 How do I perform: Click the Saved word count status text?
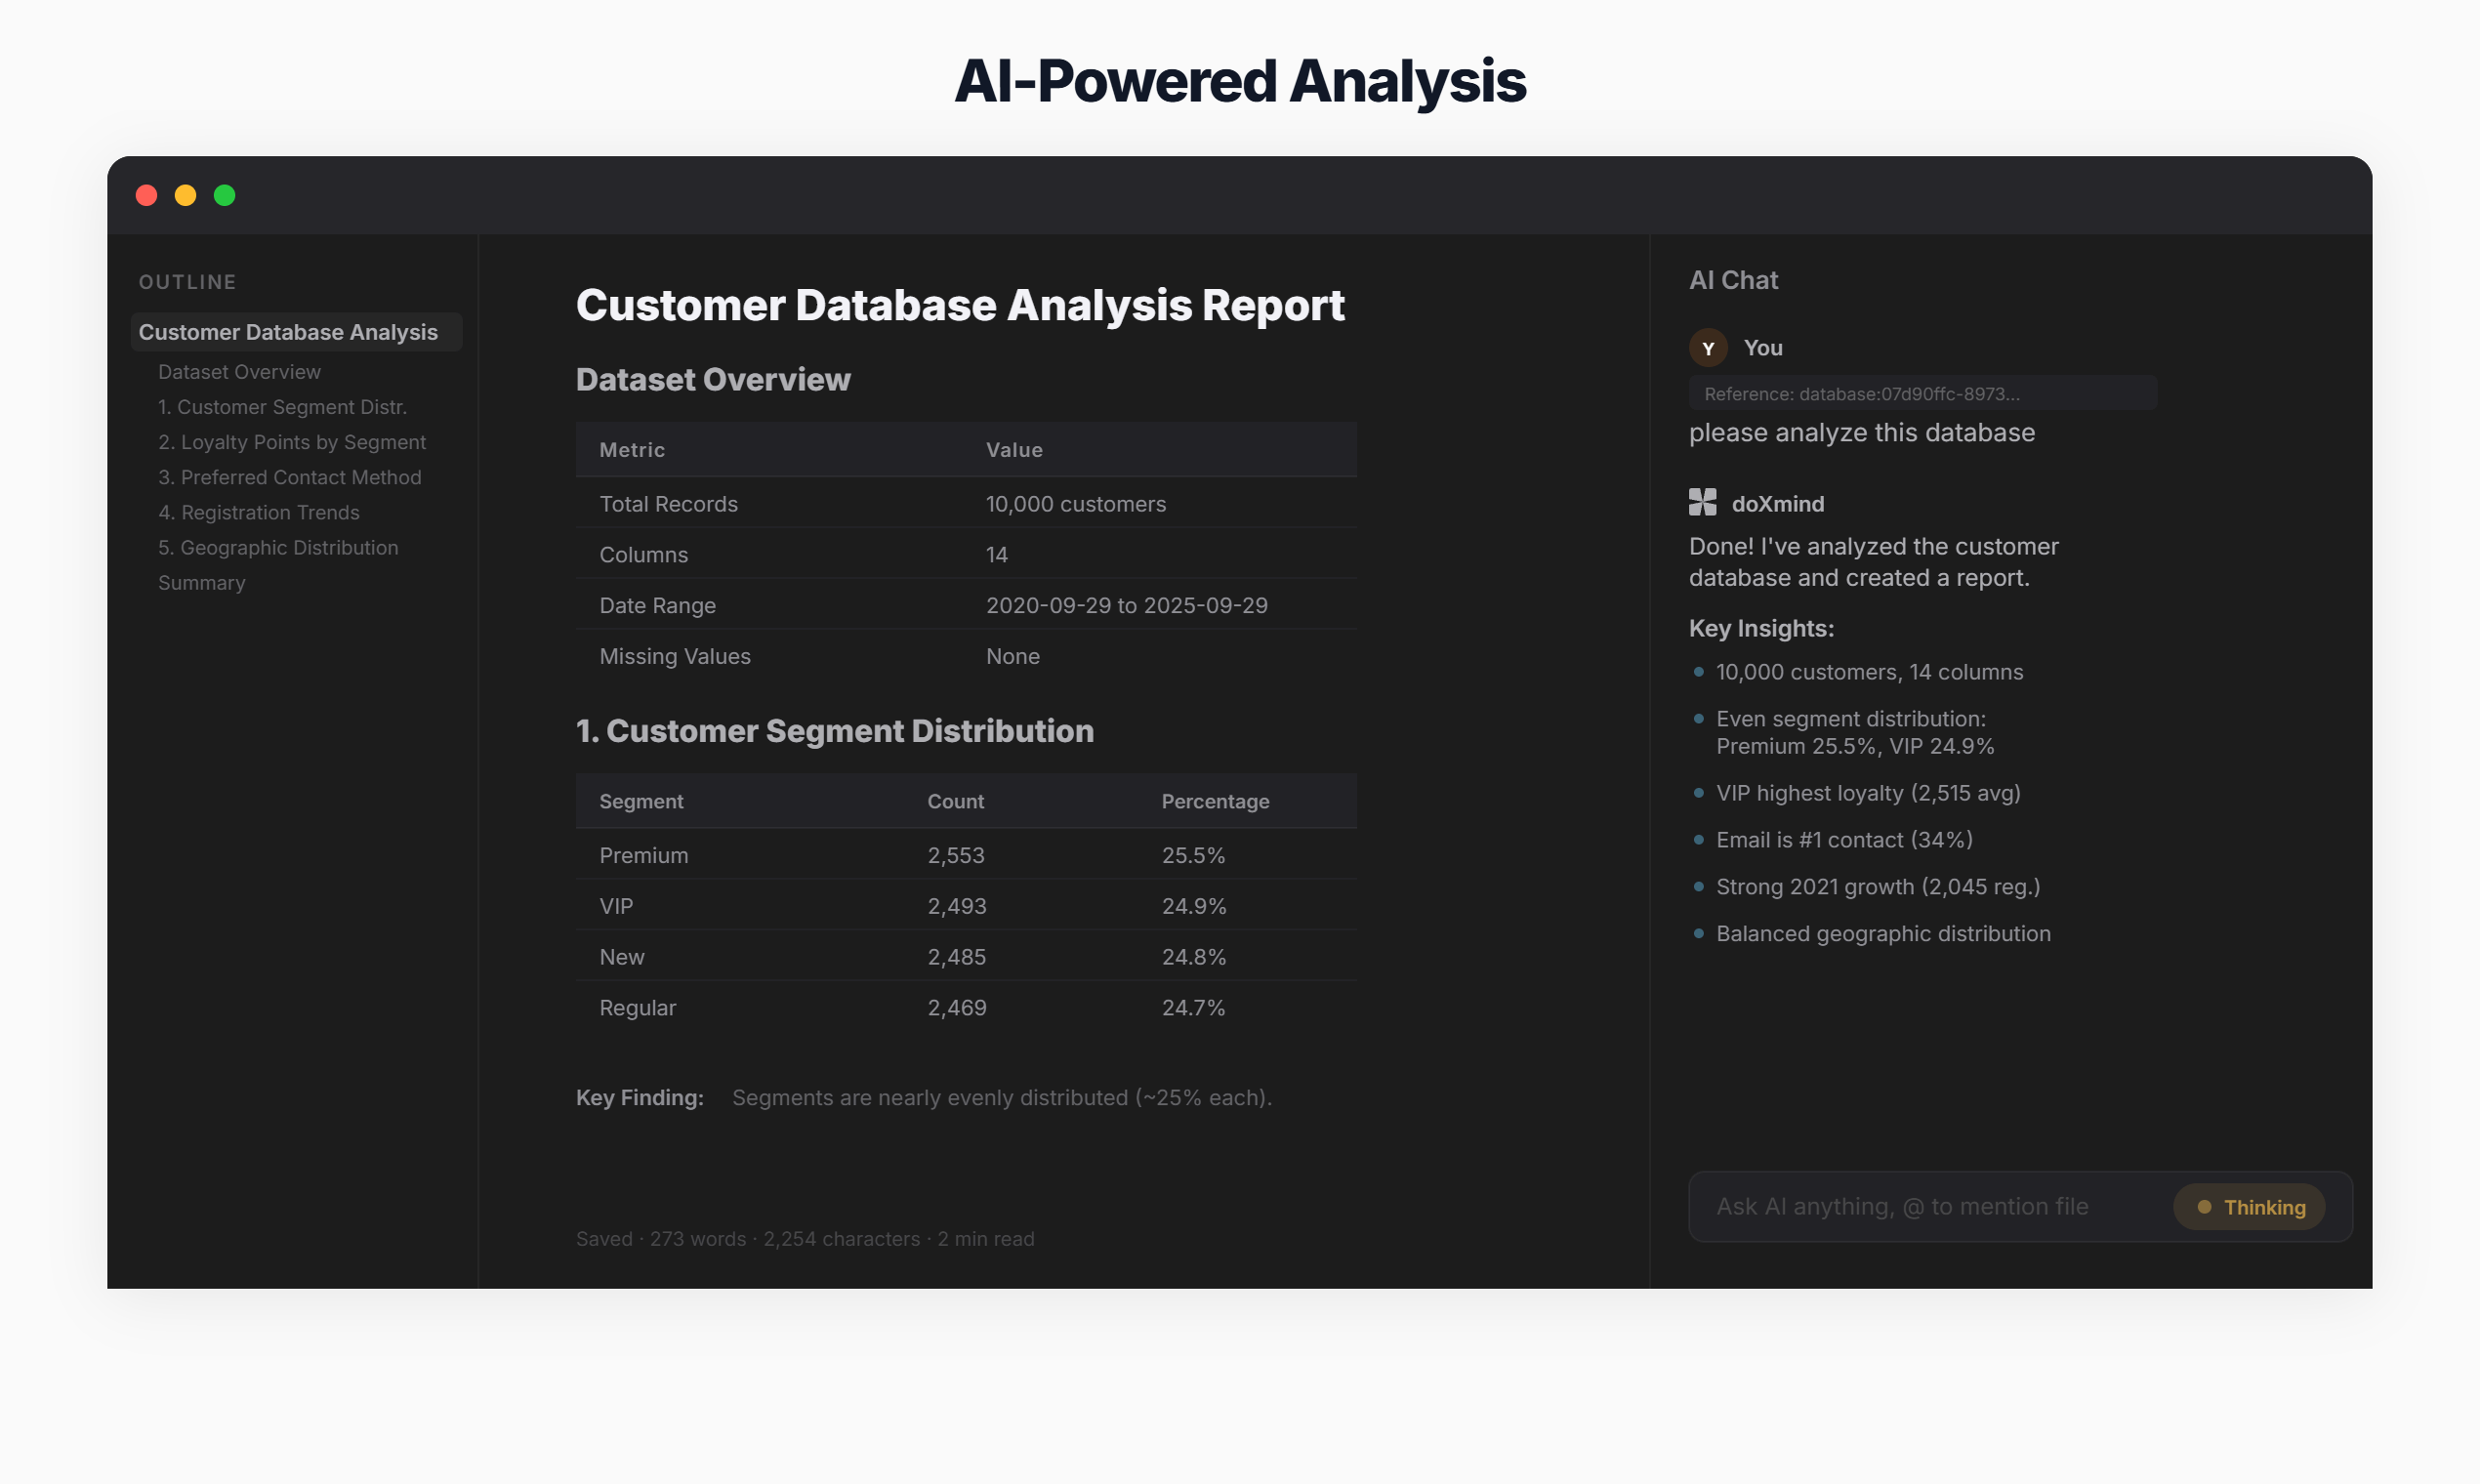click(805, 1238)
